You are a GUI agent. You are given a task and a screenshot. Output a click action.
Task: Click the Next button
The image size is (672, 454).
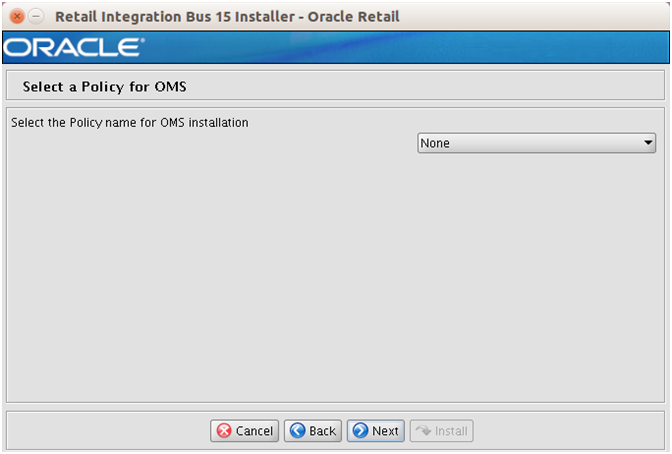(376, 430)
